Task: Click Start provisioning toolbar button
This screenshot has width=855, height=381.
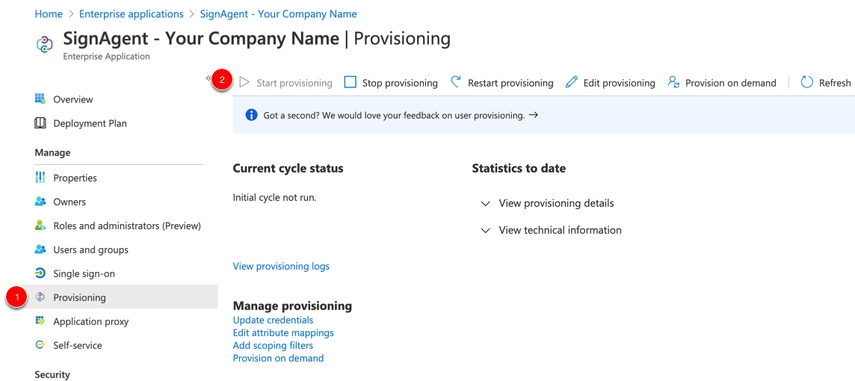Action: [x=286, y=83]
